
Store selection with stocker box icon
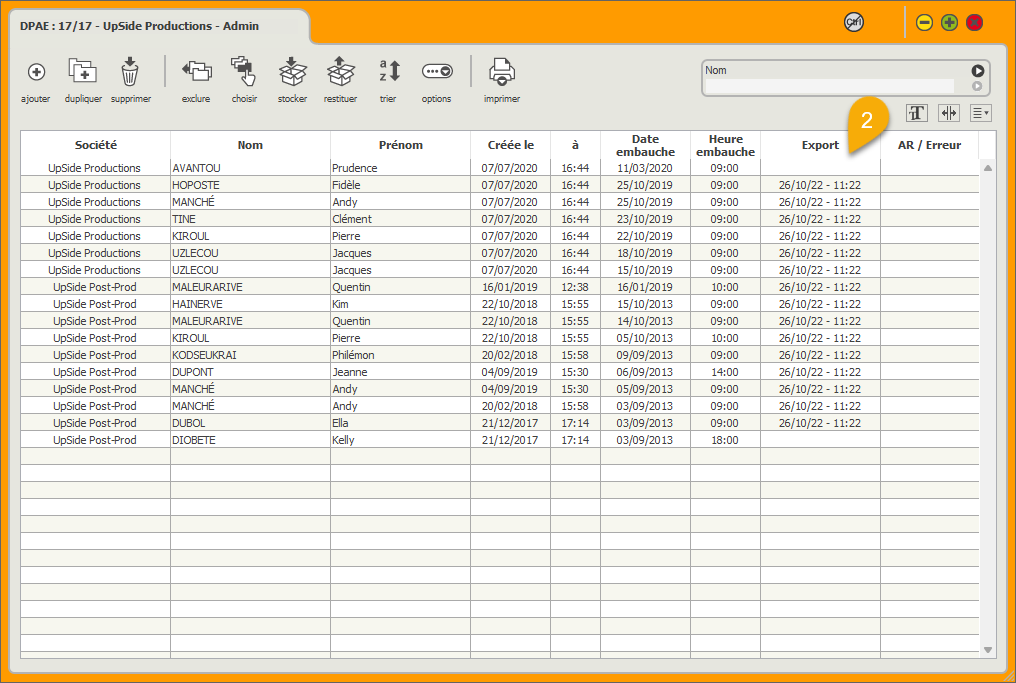[x=292, y=71]
